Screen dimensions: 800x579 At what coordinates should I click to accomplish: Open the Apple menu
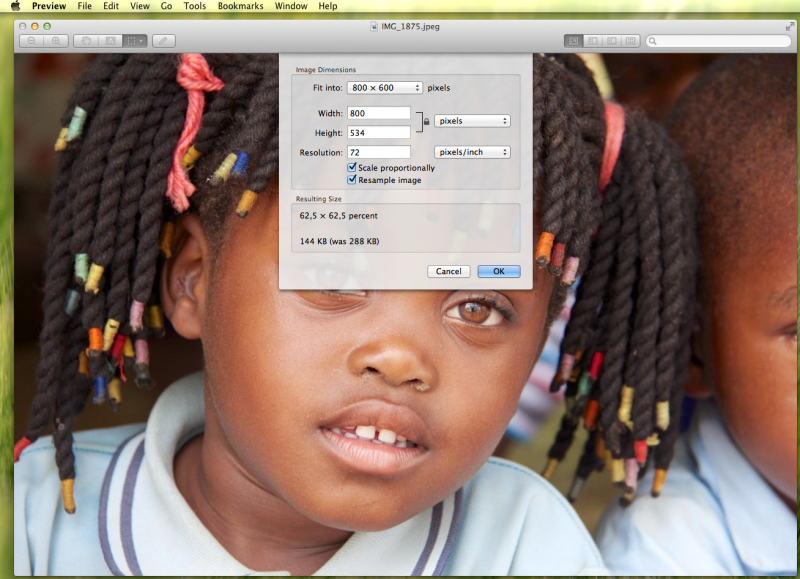tap(15, 6)
